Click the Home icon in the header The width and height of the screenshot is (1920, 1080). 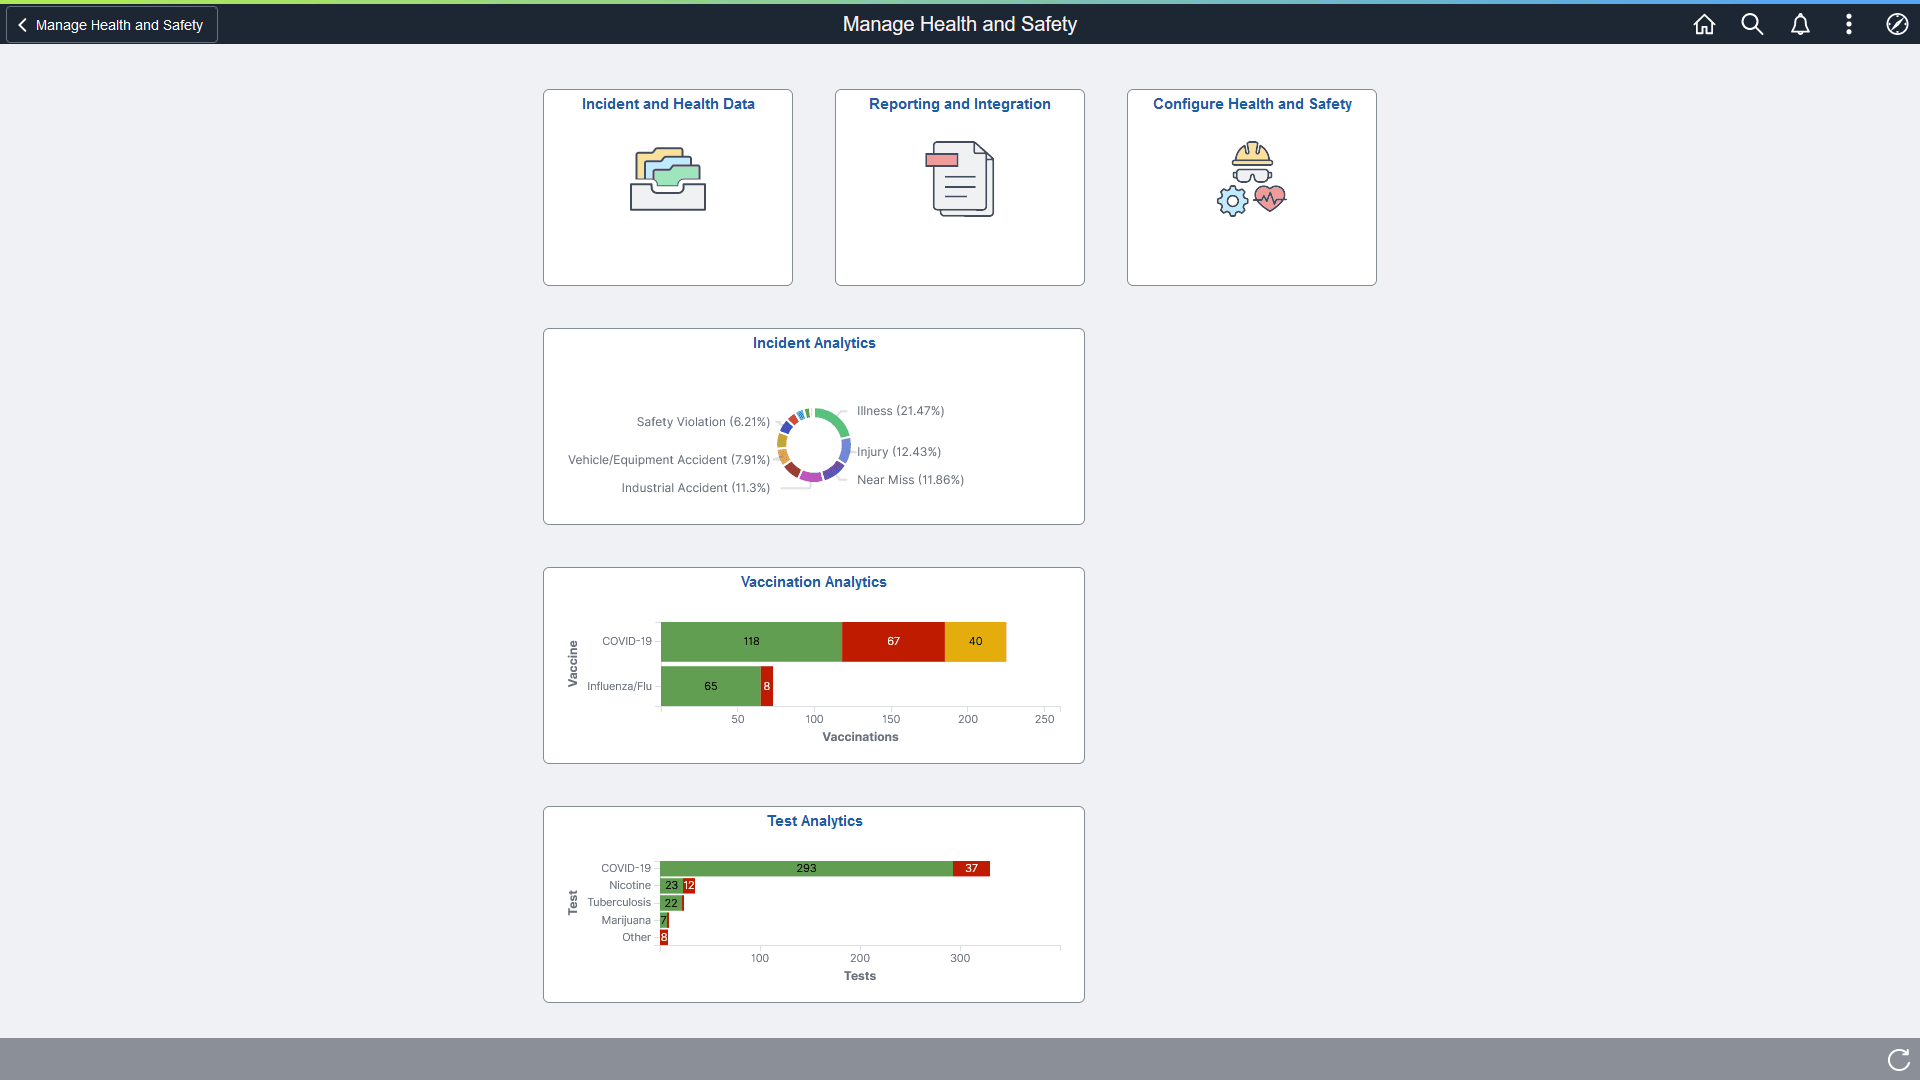[x=1704, y=24]
